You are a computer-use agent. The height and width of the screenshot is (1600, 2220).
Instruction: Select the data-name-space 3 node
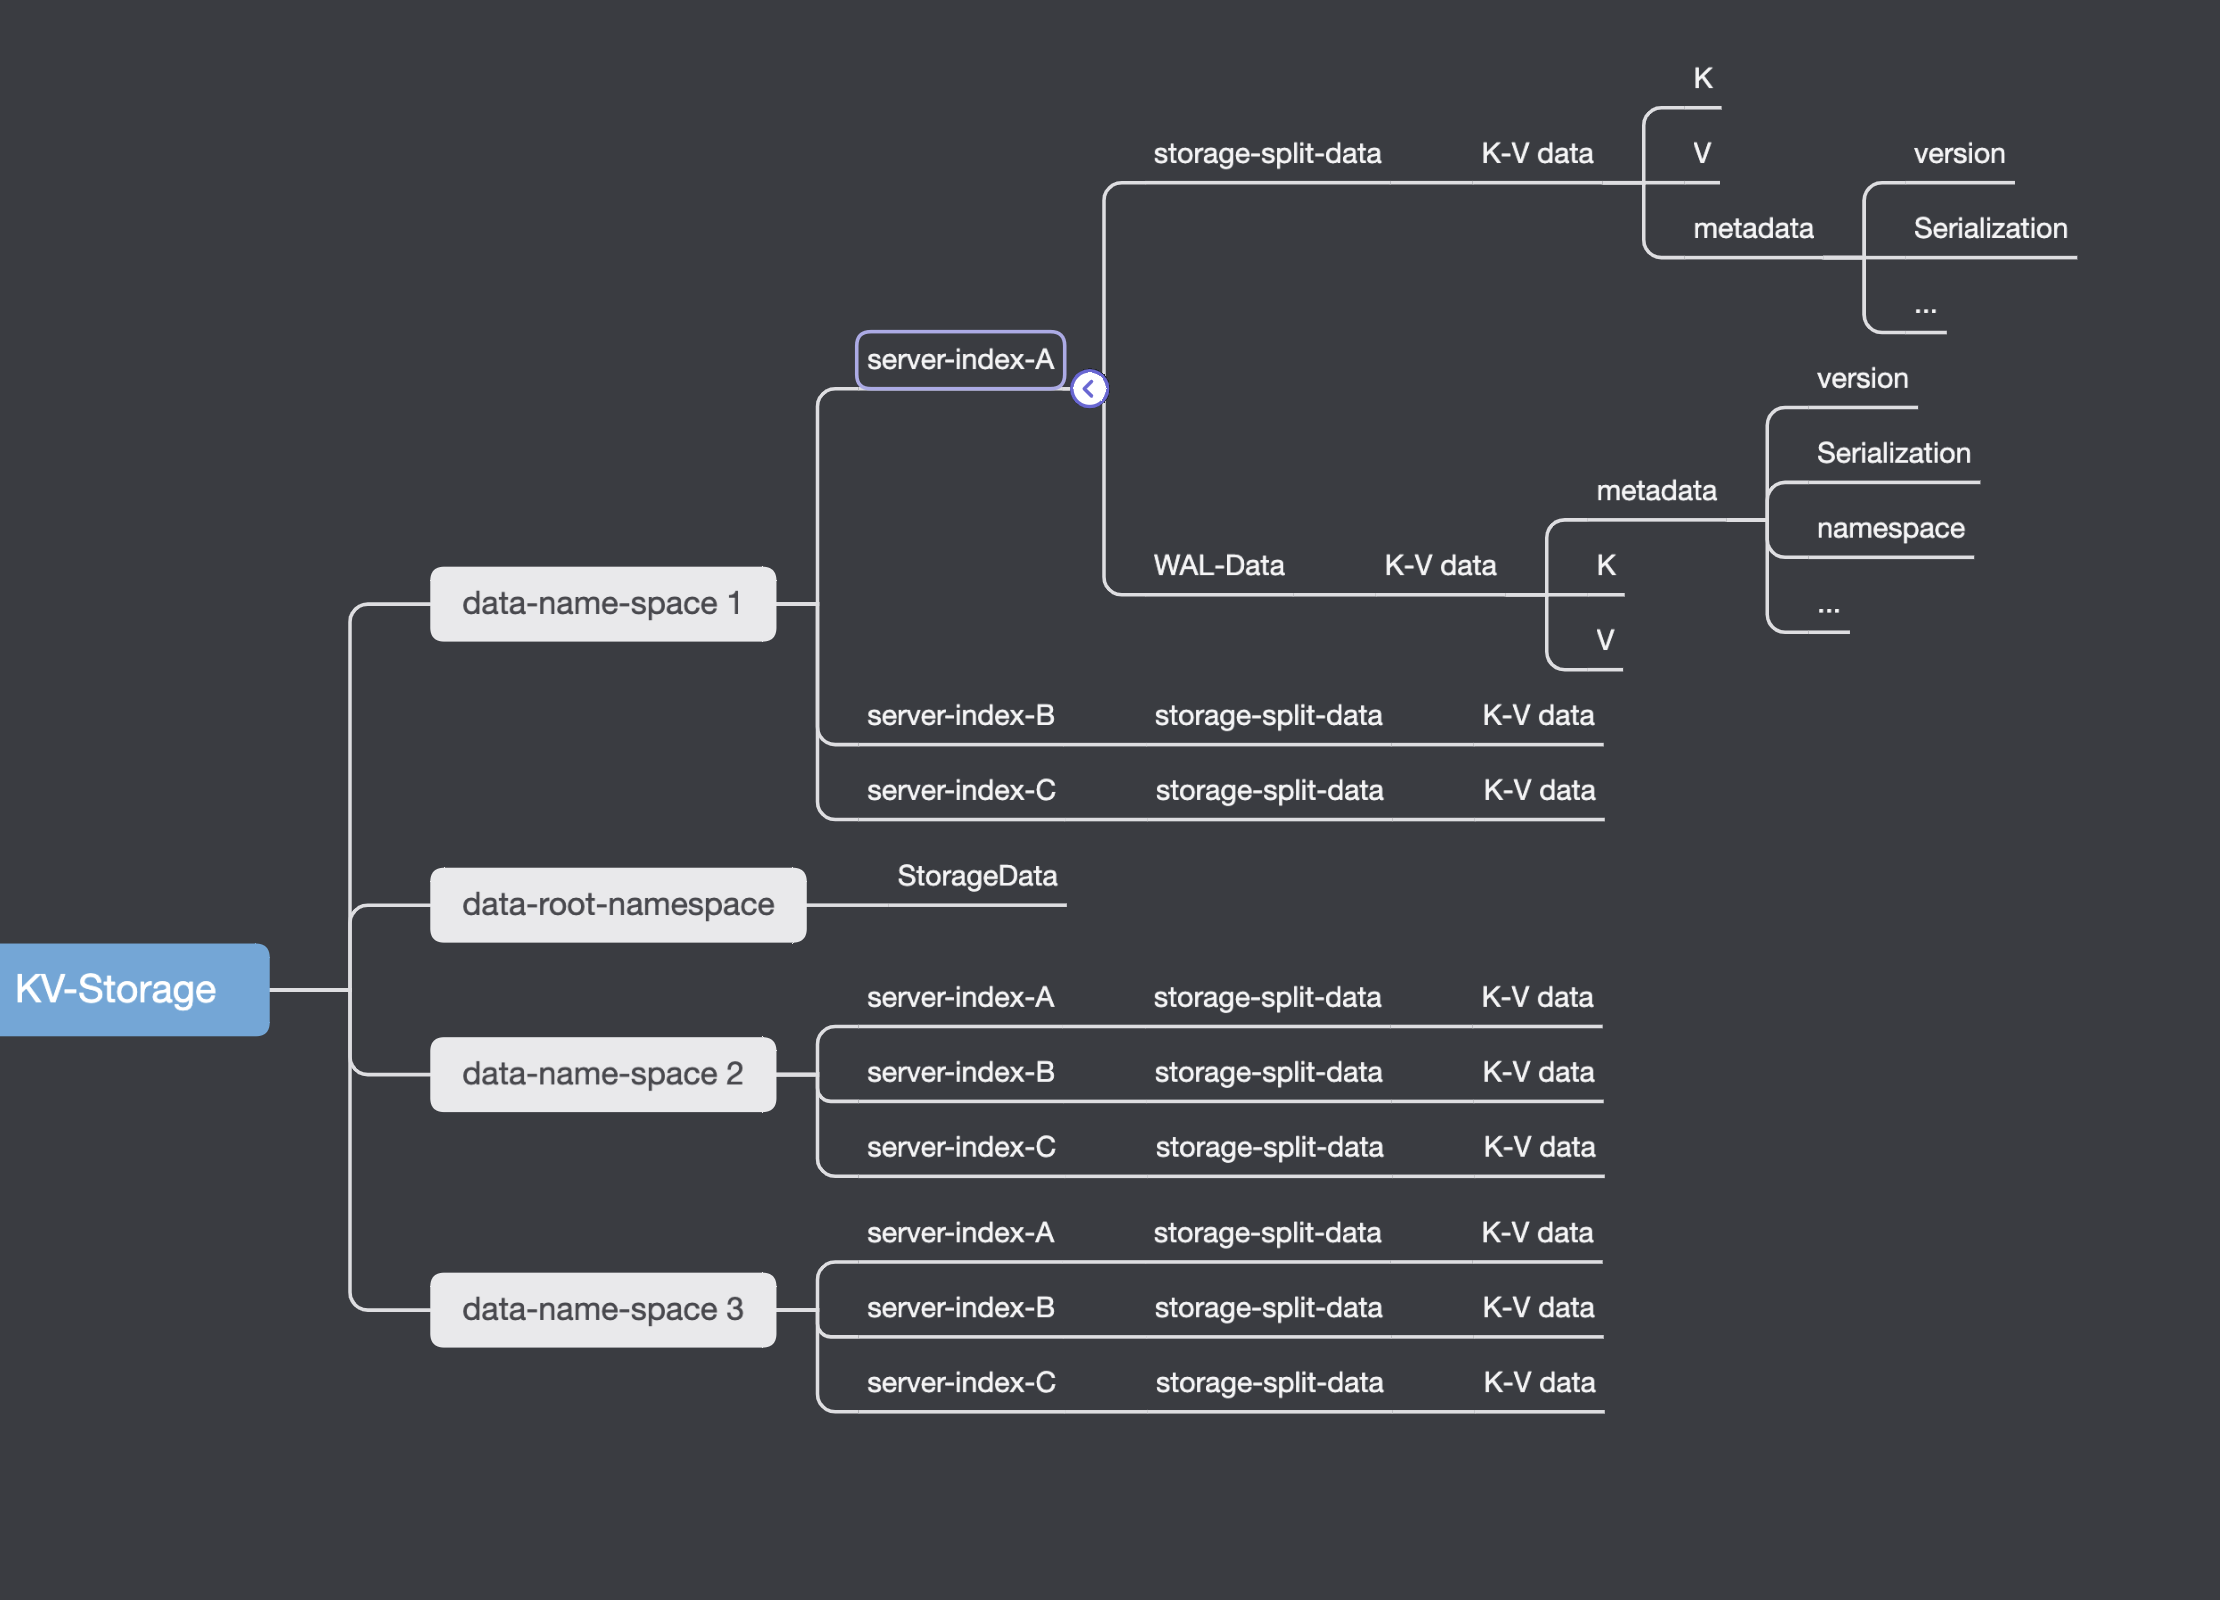pyautogui.click(x=602, y=1308)
